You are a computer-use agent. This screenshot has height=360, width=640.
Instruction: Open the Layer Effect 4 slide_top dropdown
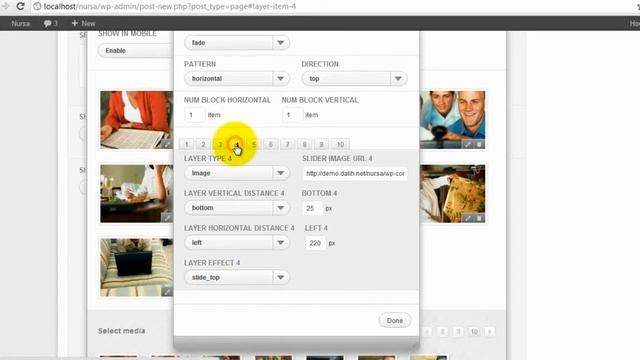click(237, 277)
